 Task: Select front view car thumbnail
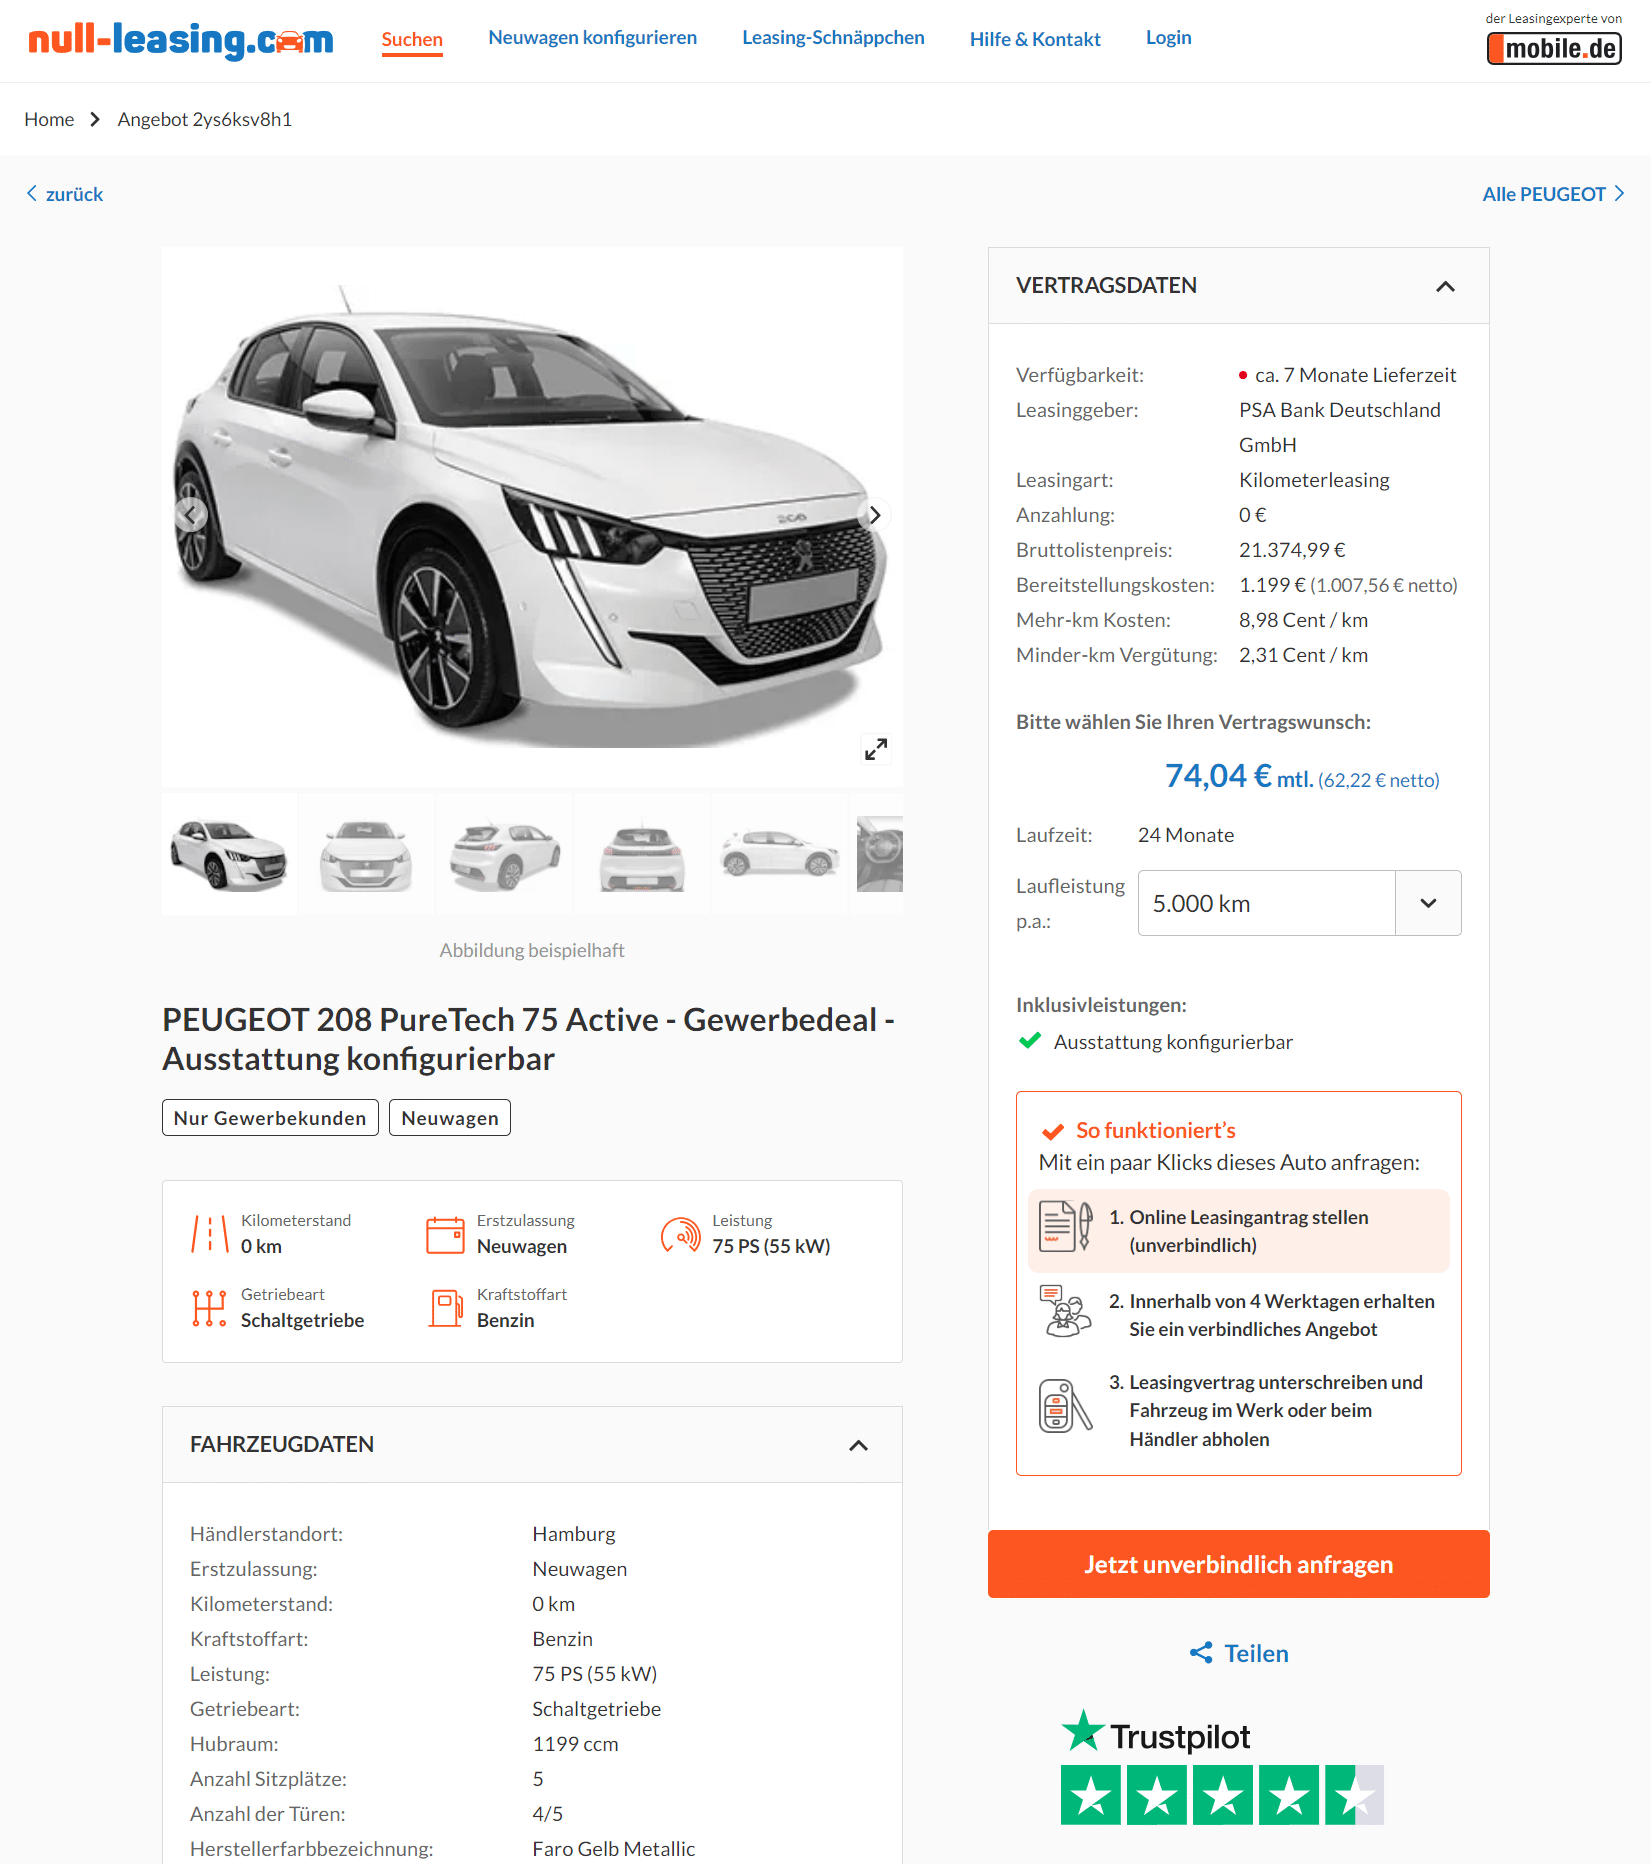[x=366, y=855]
